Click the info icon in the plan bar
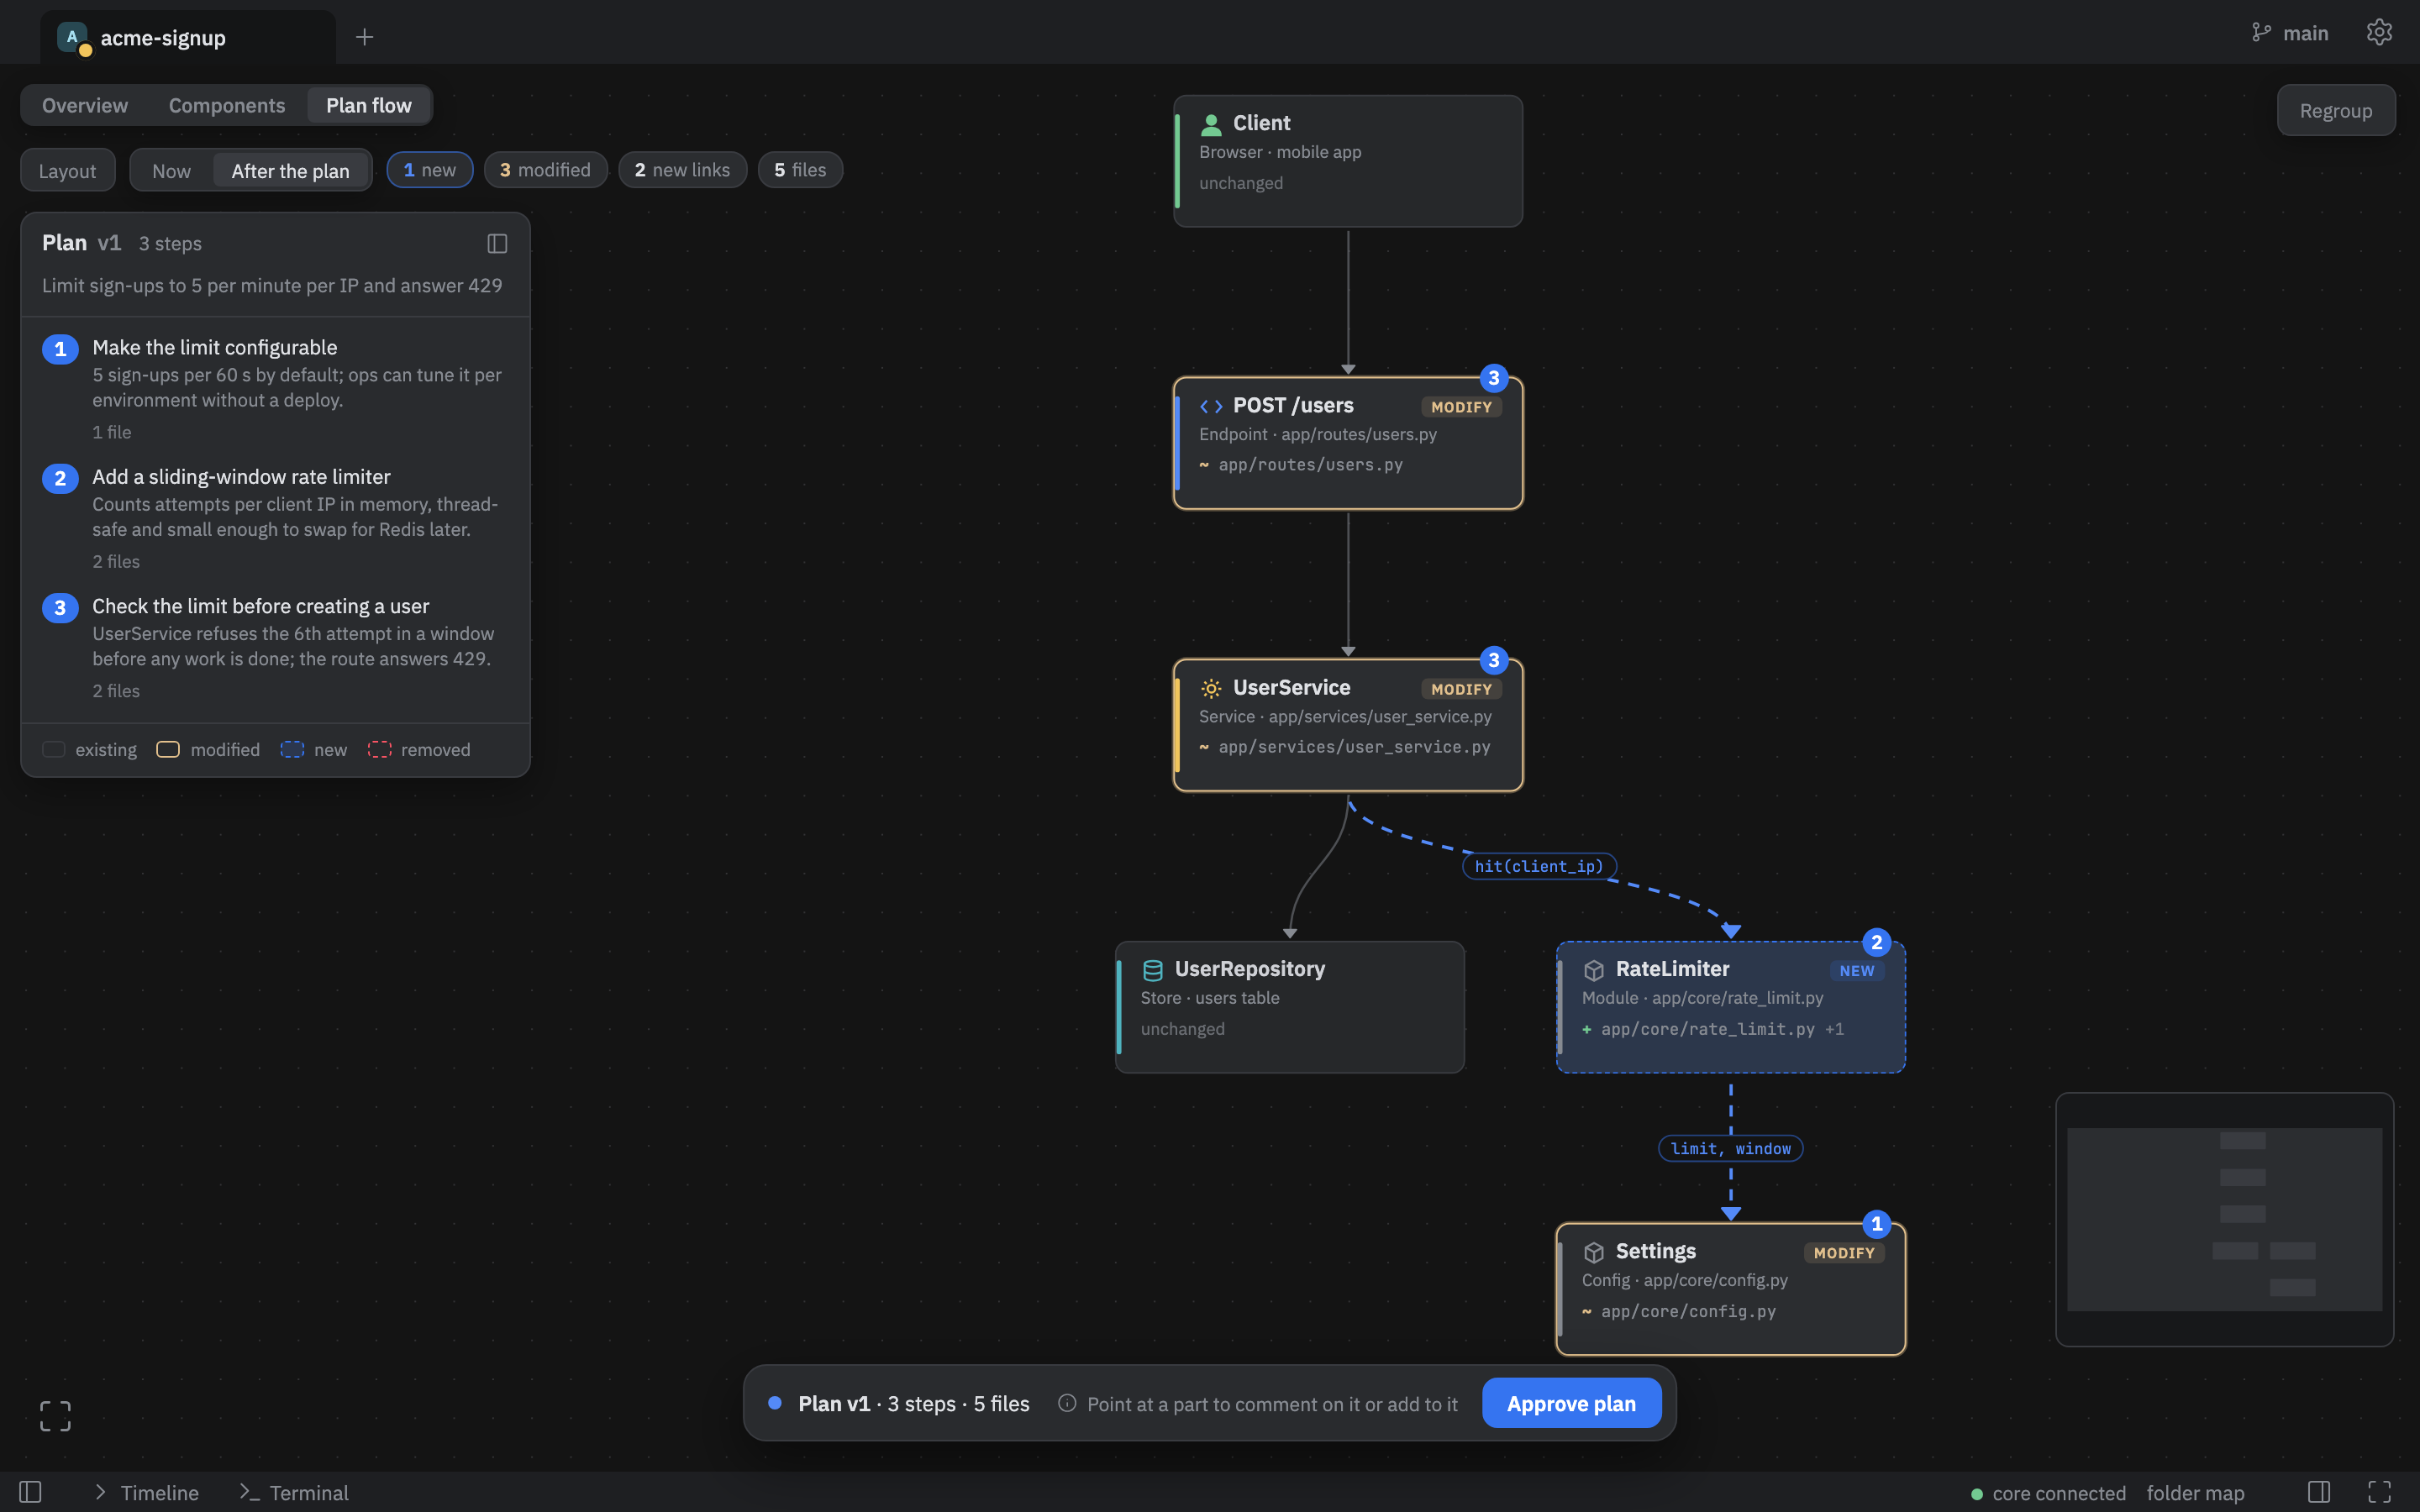This screenshot has height=1512, width=2420. pos(1067,1403)
